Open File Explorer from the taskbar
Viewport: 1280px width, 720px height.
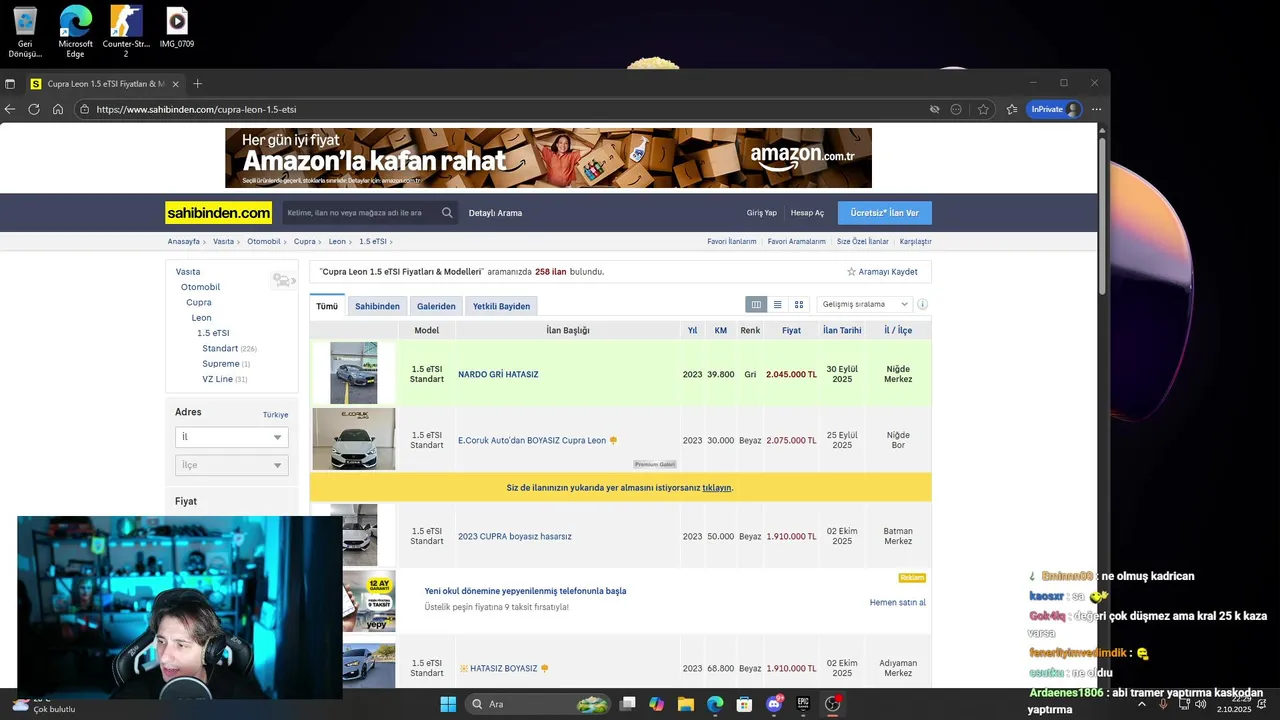(686, 704)
